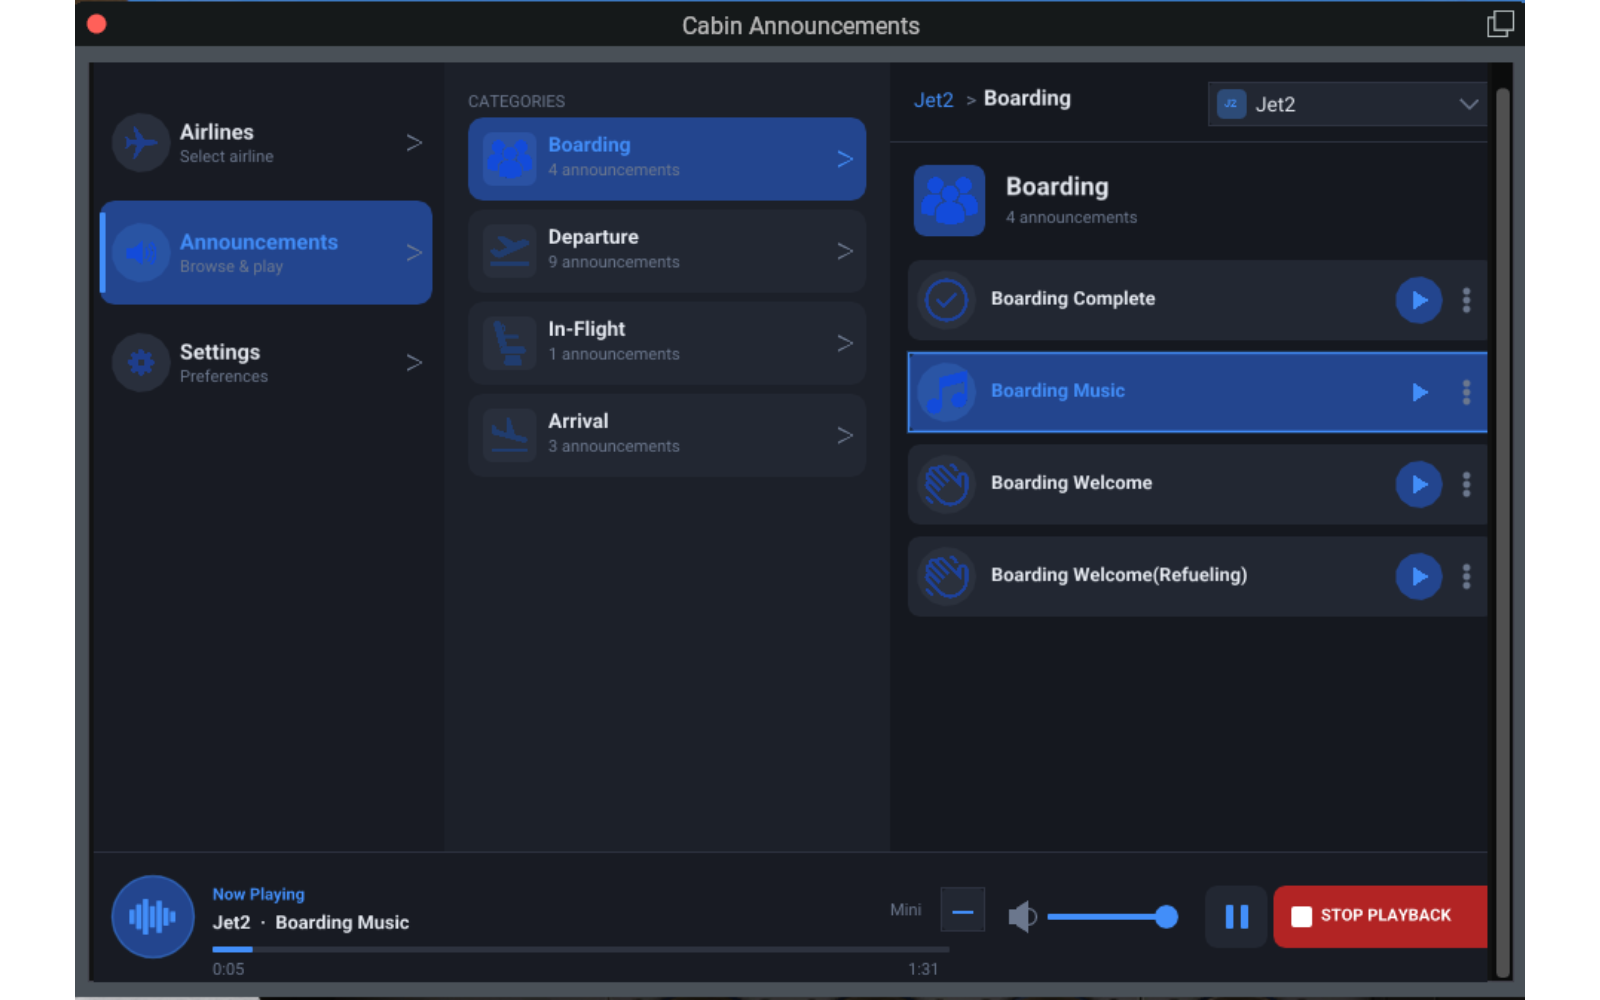Play the Boarding Welcome announcement
1600x1000 pixels.
1419,484
